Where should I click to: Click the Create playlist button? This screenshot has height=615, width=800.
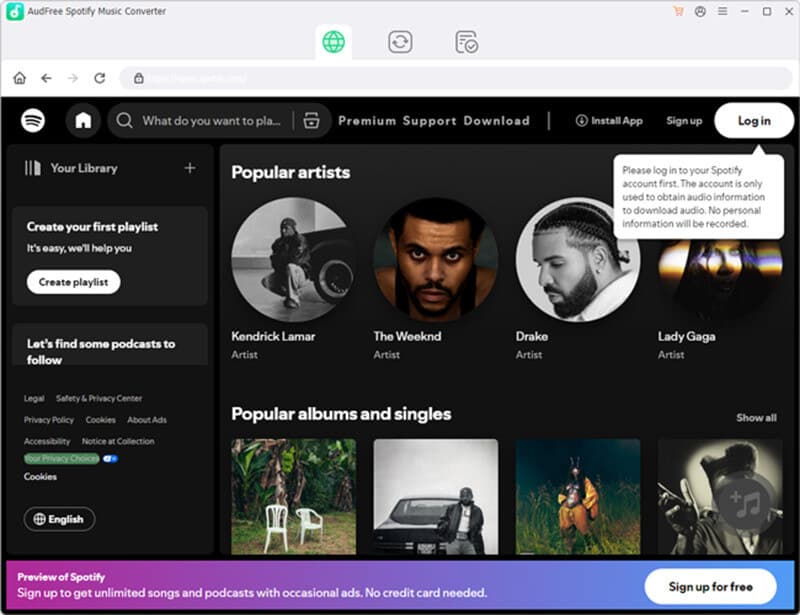click(x=72, y=282)
